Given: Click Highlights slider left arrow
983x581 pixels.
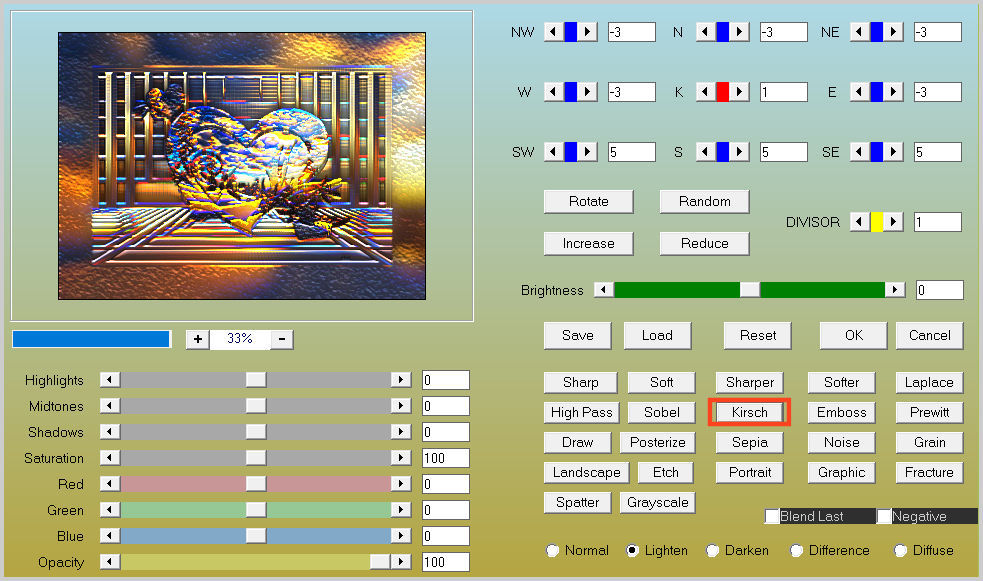Looking at the screenshot, I should (x=110, y=380).
